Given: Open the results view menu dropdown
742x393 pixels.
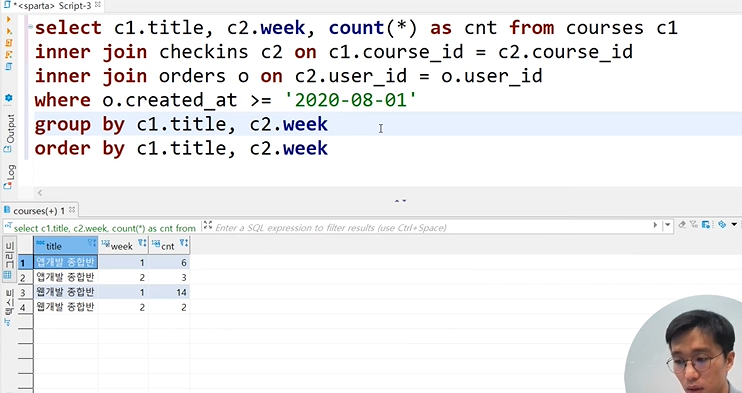Looking at the screenshot, I should click(734, 224).
